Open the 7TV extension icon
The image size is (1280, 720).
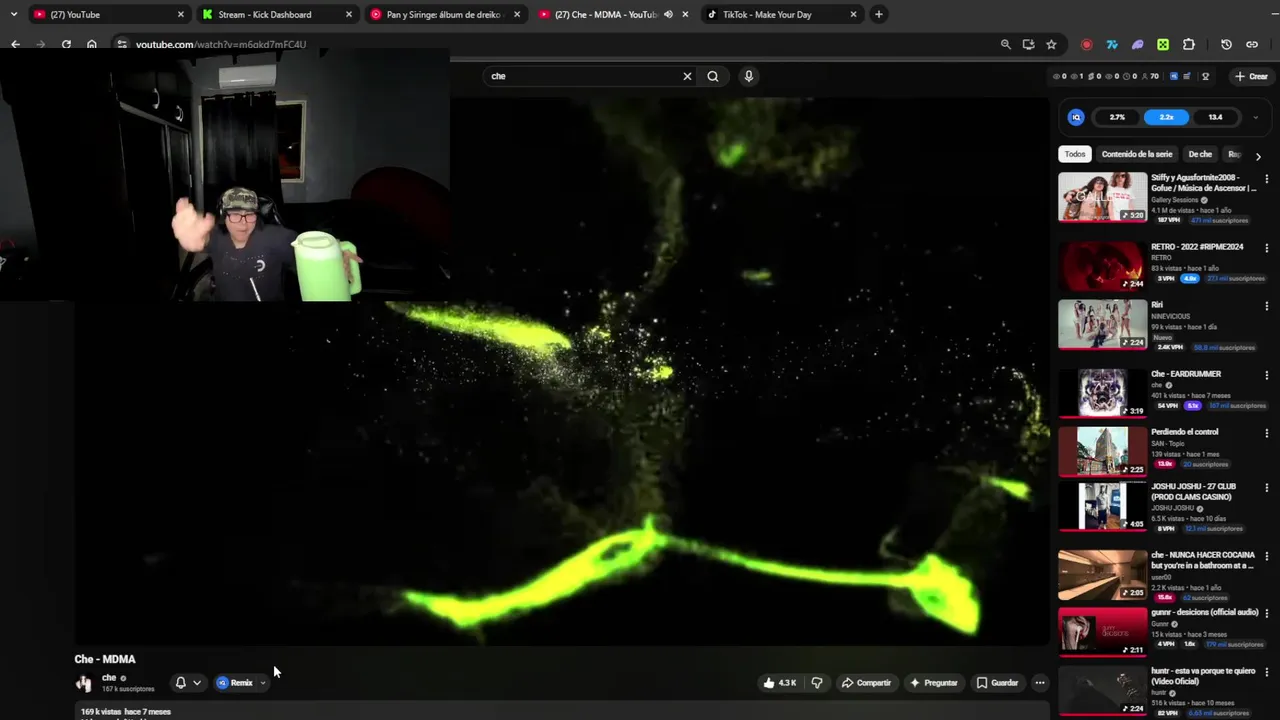pyautogui.click(x=1112, y=44)
